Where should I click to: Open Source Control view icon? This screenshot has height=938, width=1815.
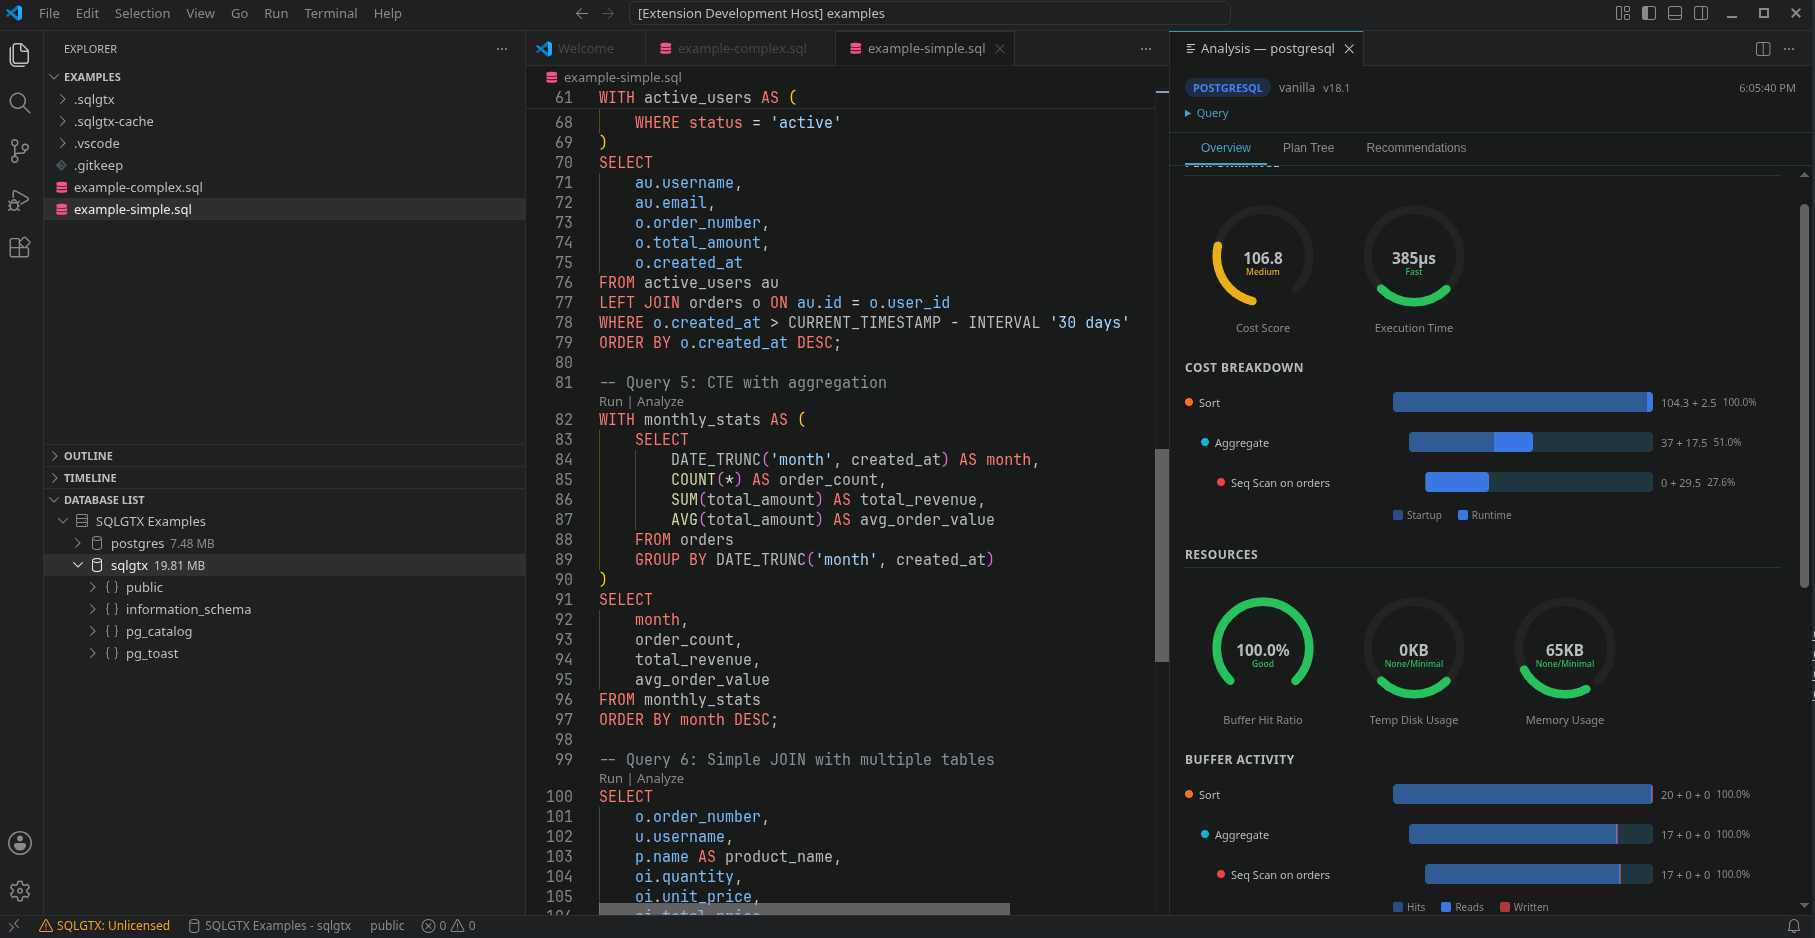click(20, 151)
